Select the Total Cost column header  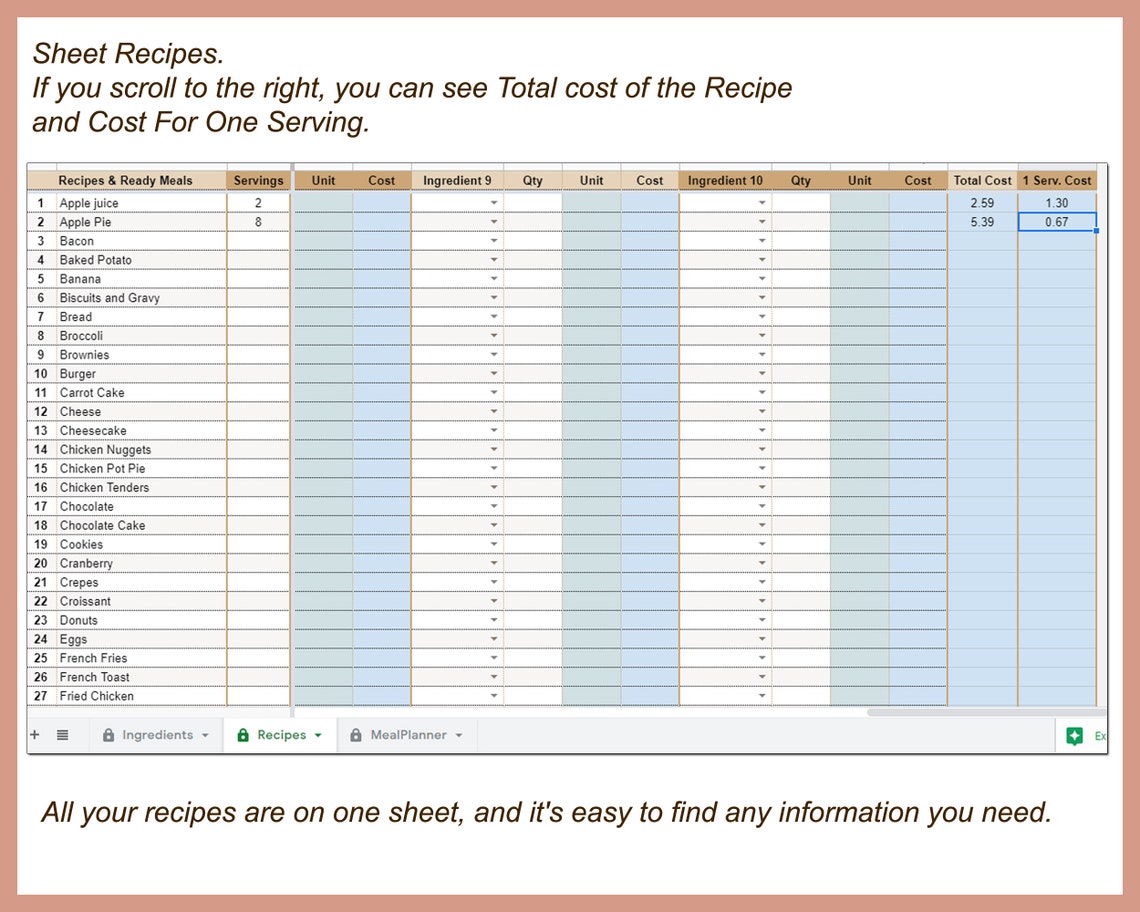(982, 180)
